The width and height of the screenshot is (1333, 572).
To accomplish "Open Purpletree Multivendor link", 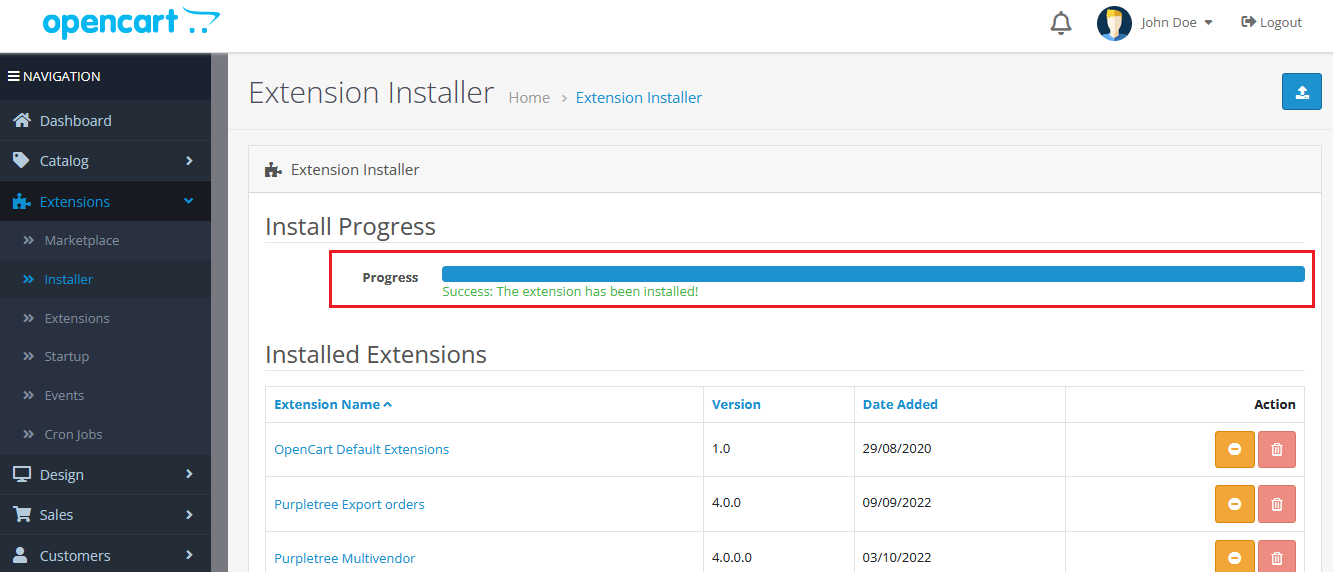I will click(x=344, y=559).
